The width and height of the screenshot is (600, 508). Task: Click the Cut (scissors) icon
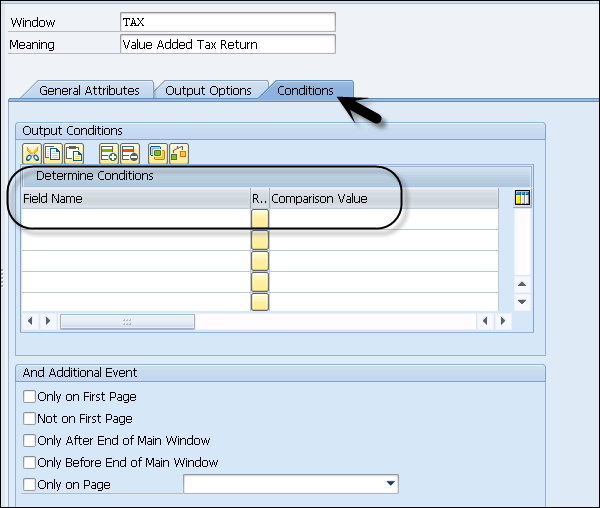click(32, 153)
